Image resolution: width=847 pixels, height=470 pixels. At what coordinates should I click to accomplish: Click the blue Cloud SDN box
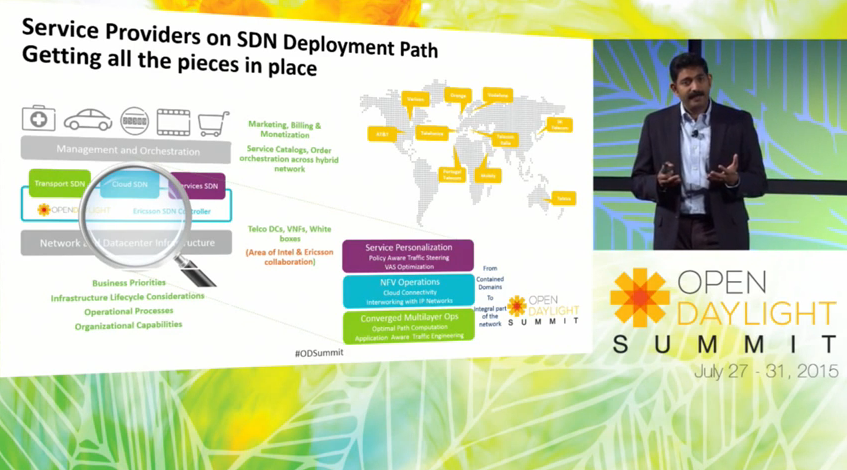(x=130, y=184)
